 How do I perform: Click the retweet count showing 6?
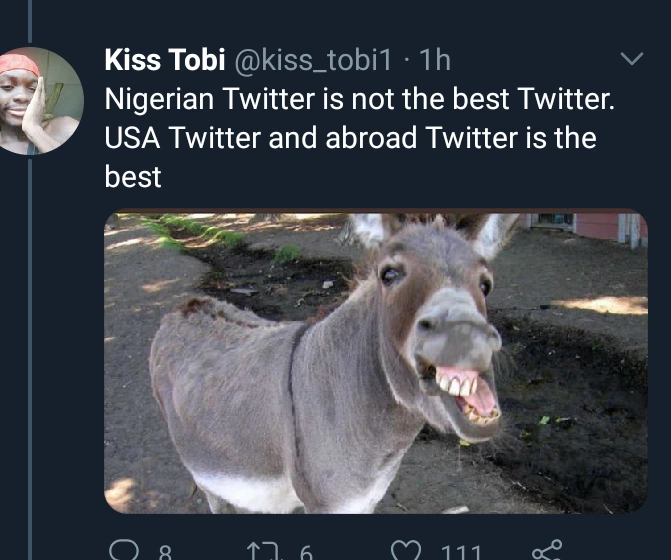tap(305, 551)
